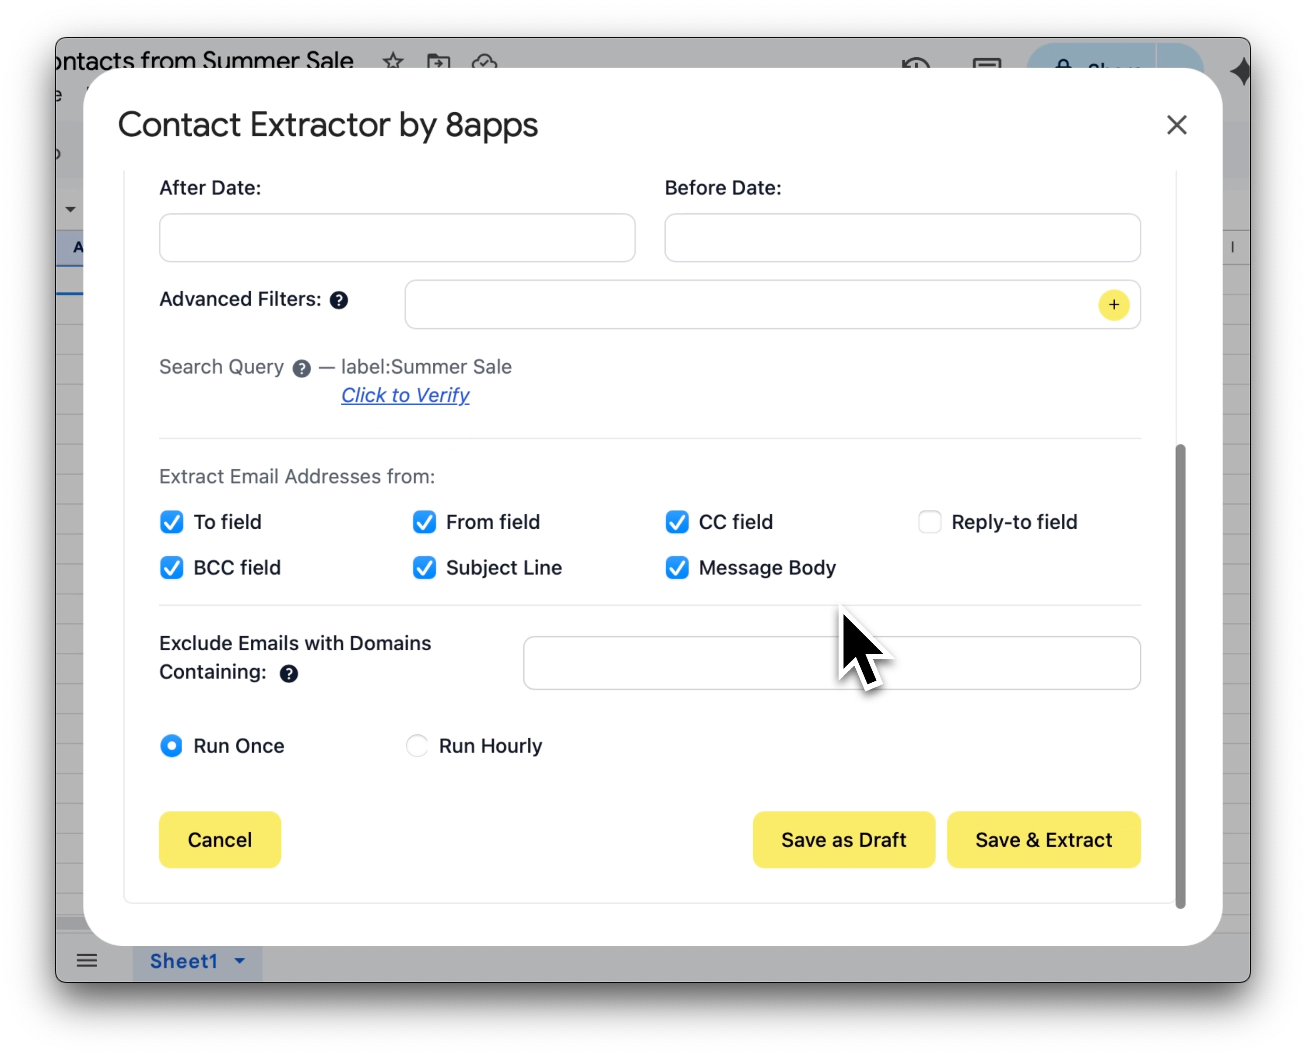1306x1056 pixels.
Task: Uncheck the Message Body checkbox
Action: click(677, 568)
